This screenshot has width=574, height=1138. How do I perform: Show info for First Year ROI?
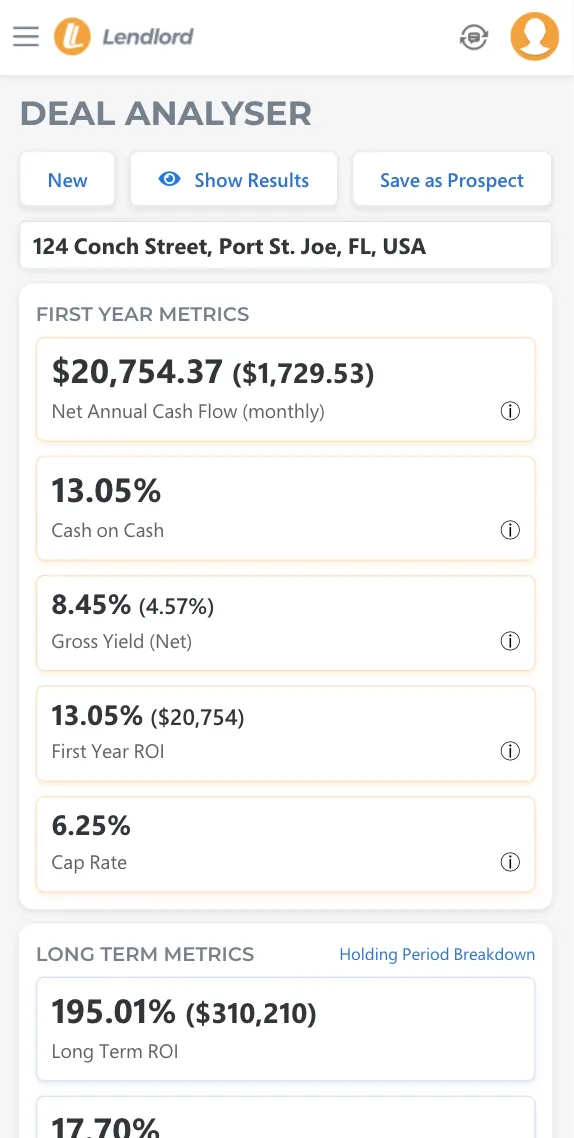pos(510,751)
